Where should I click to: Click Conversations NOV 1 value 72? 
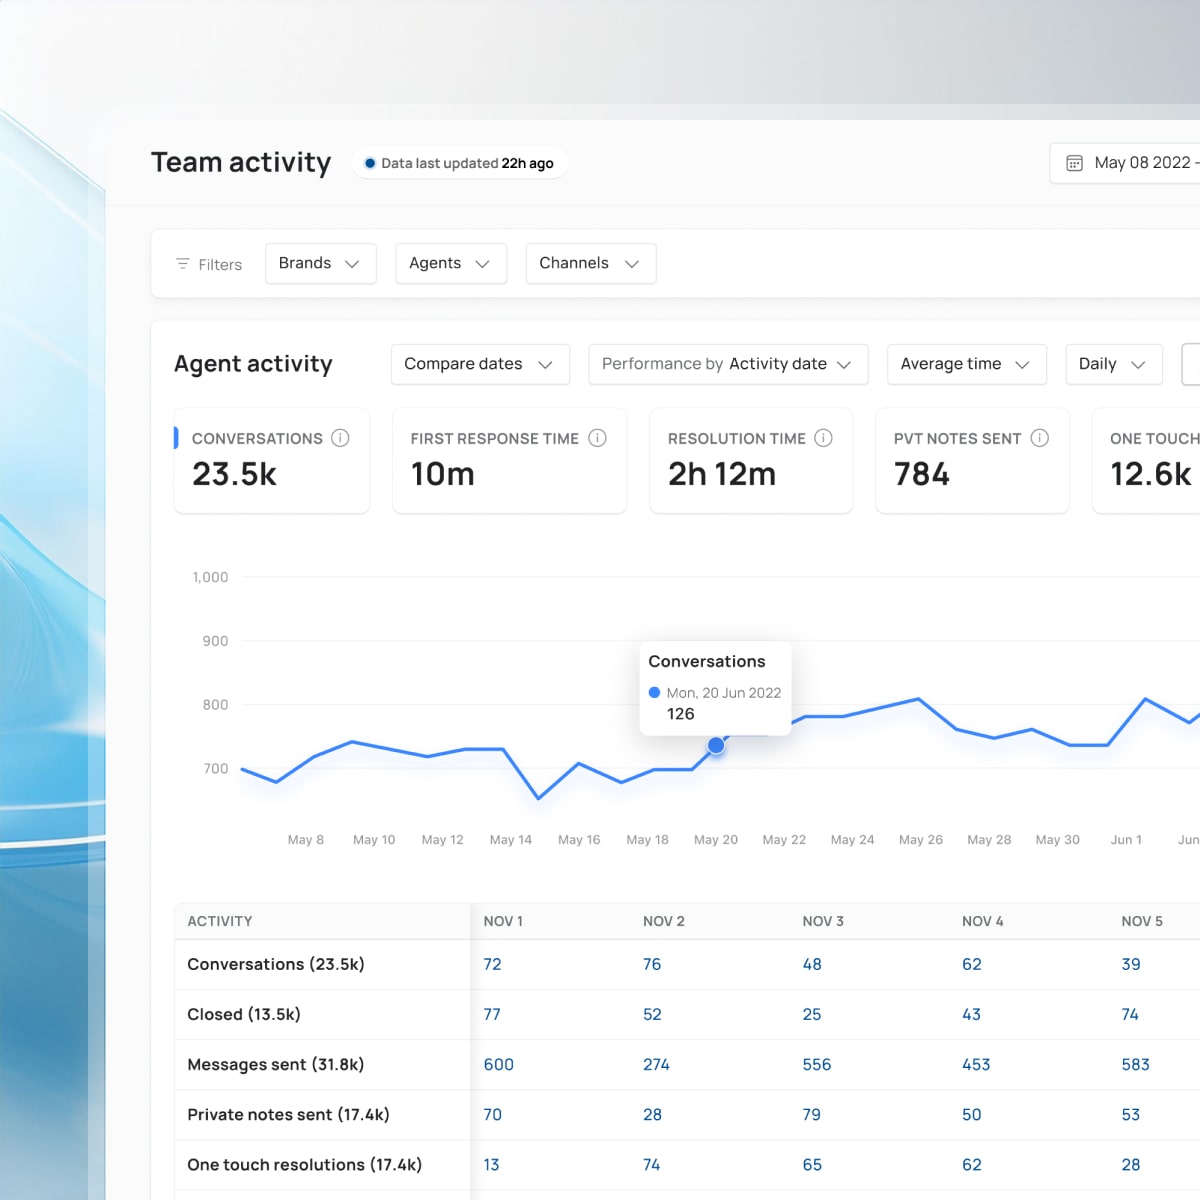492,964
